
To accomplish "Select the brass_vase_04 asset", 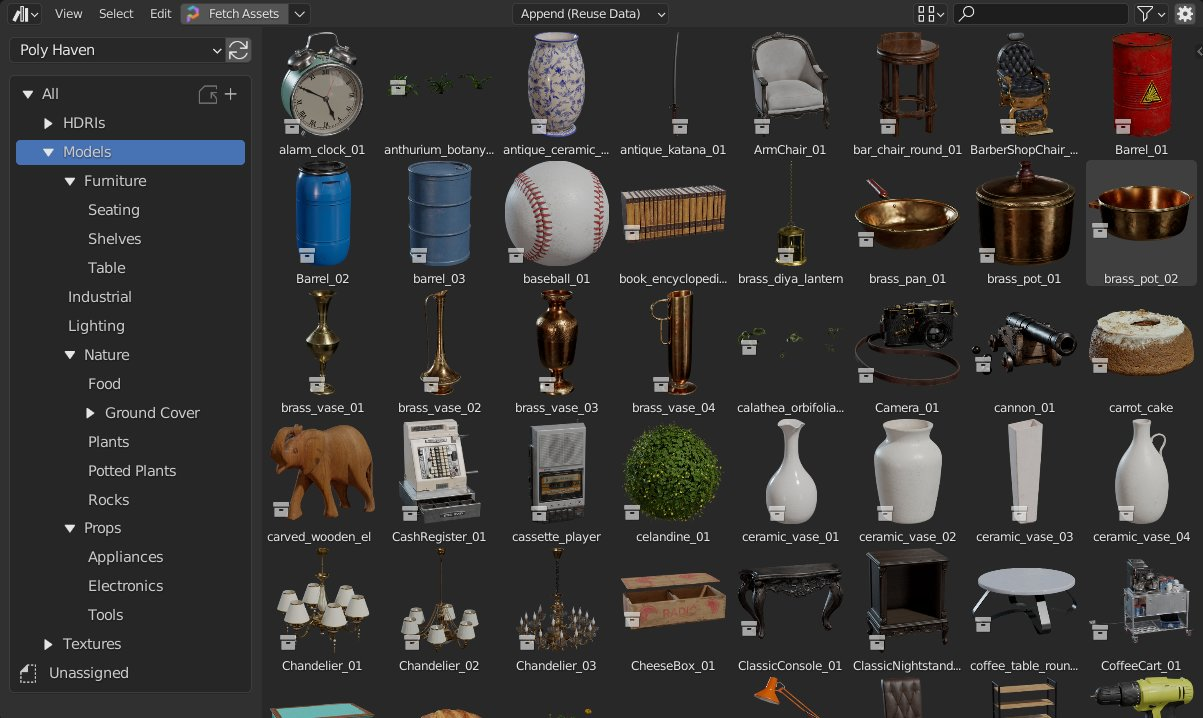I will click(x=673, y=343).
